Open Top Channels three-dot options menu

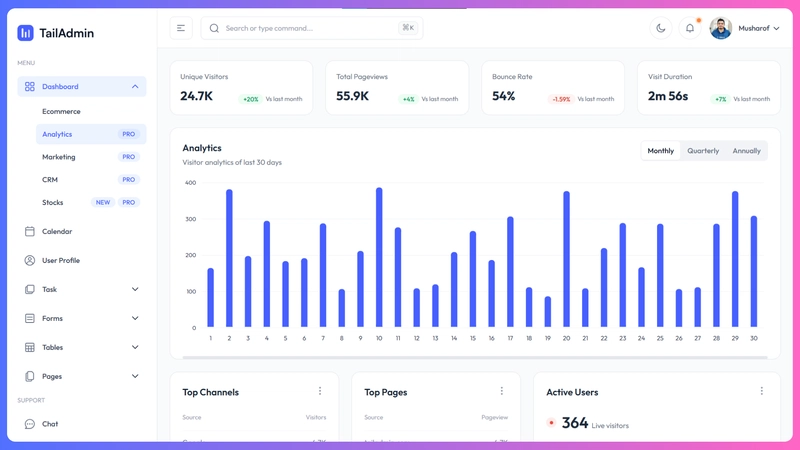(320, 391)
